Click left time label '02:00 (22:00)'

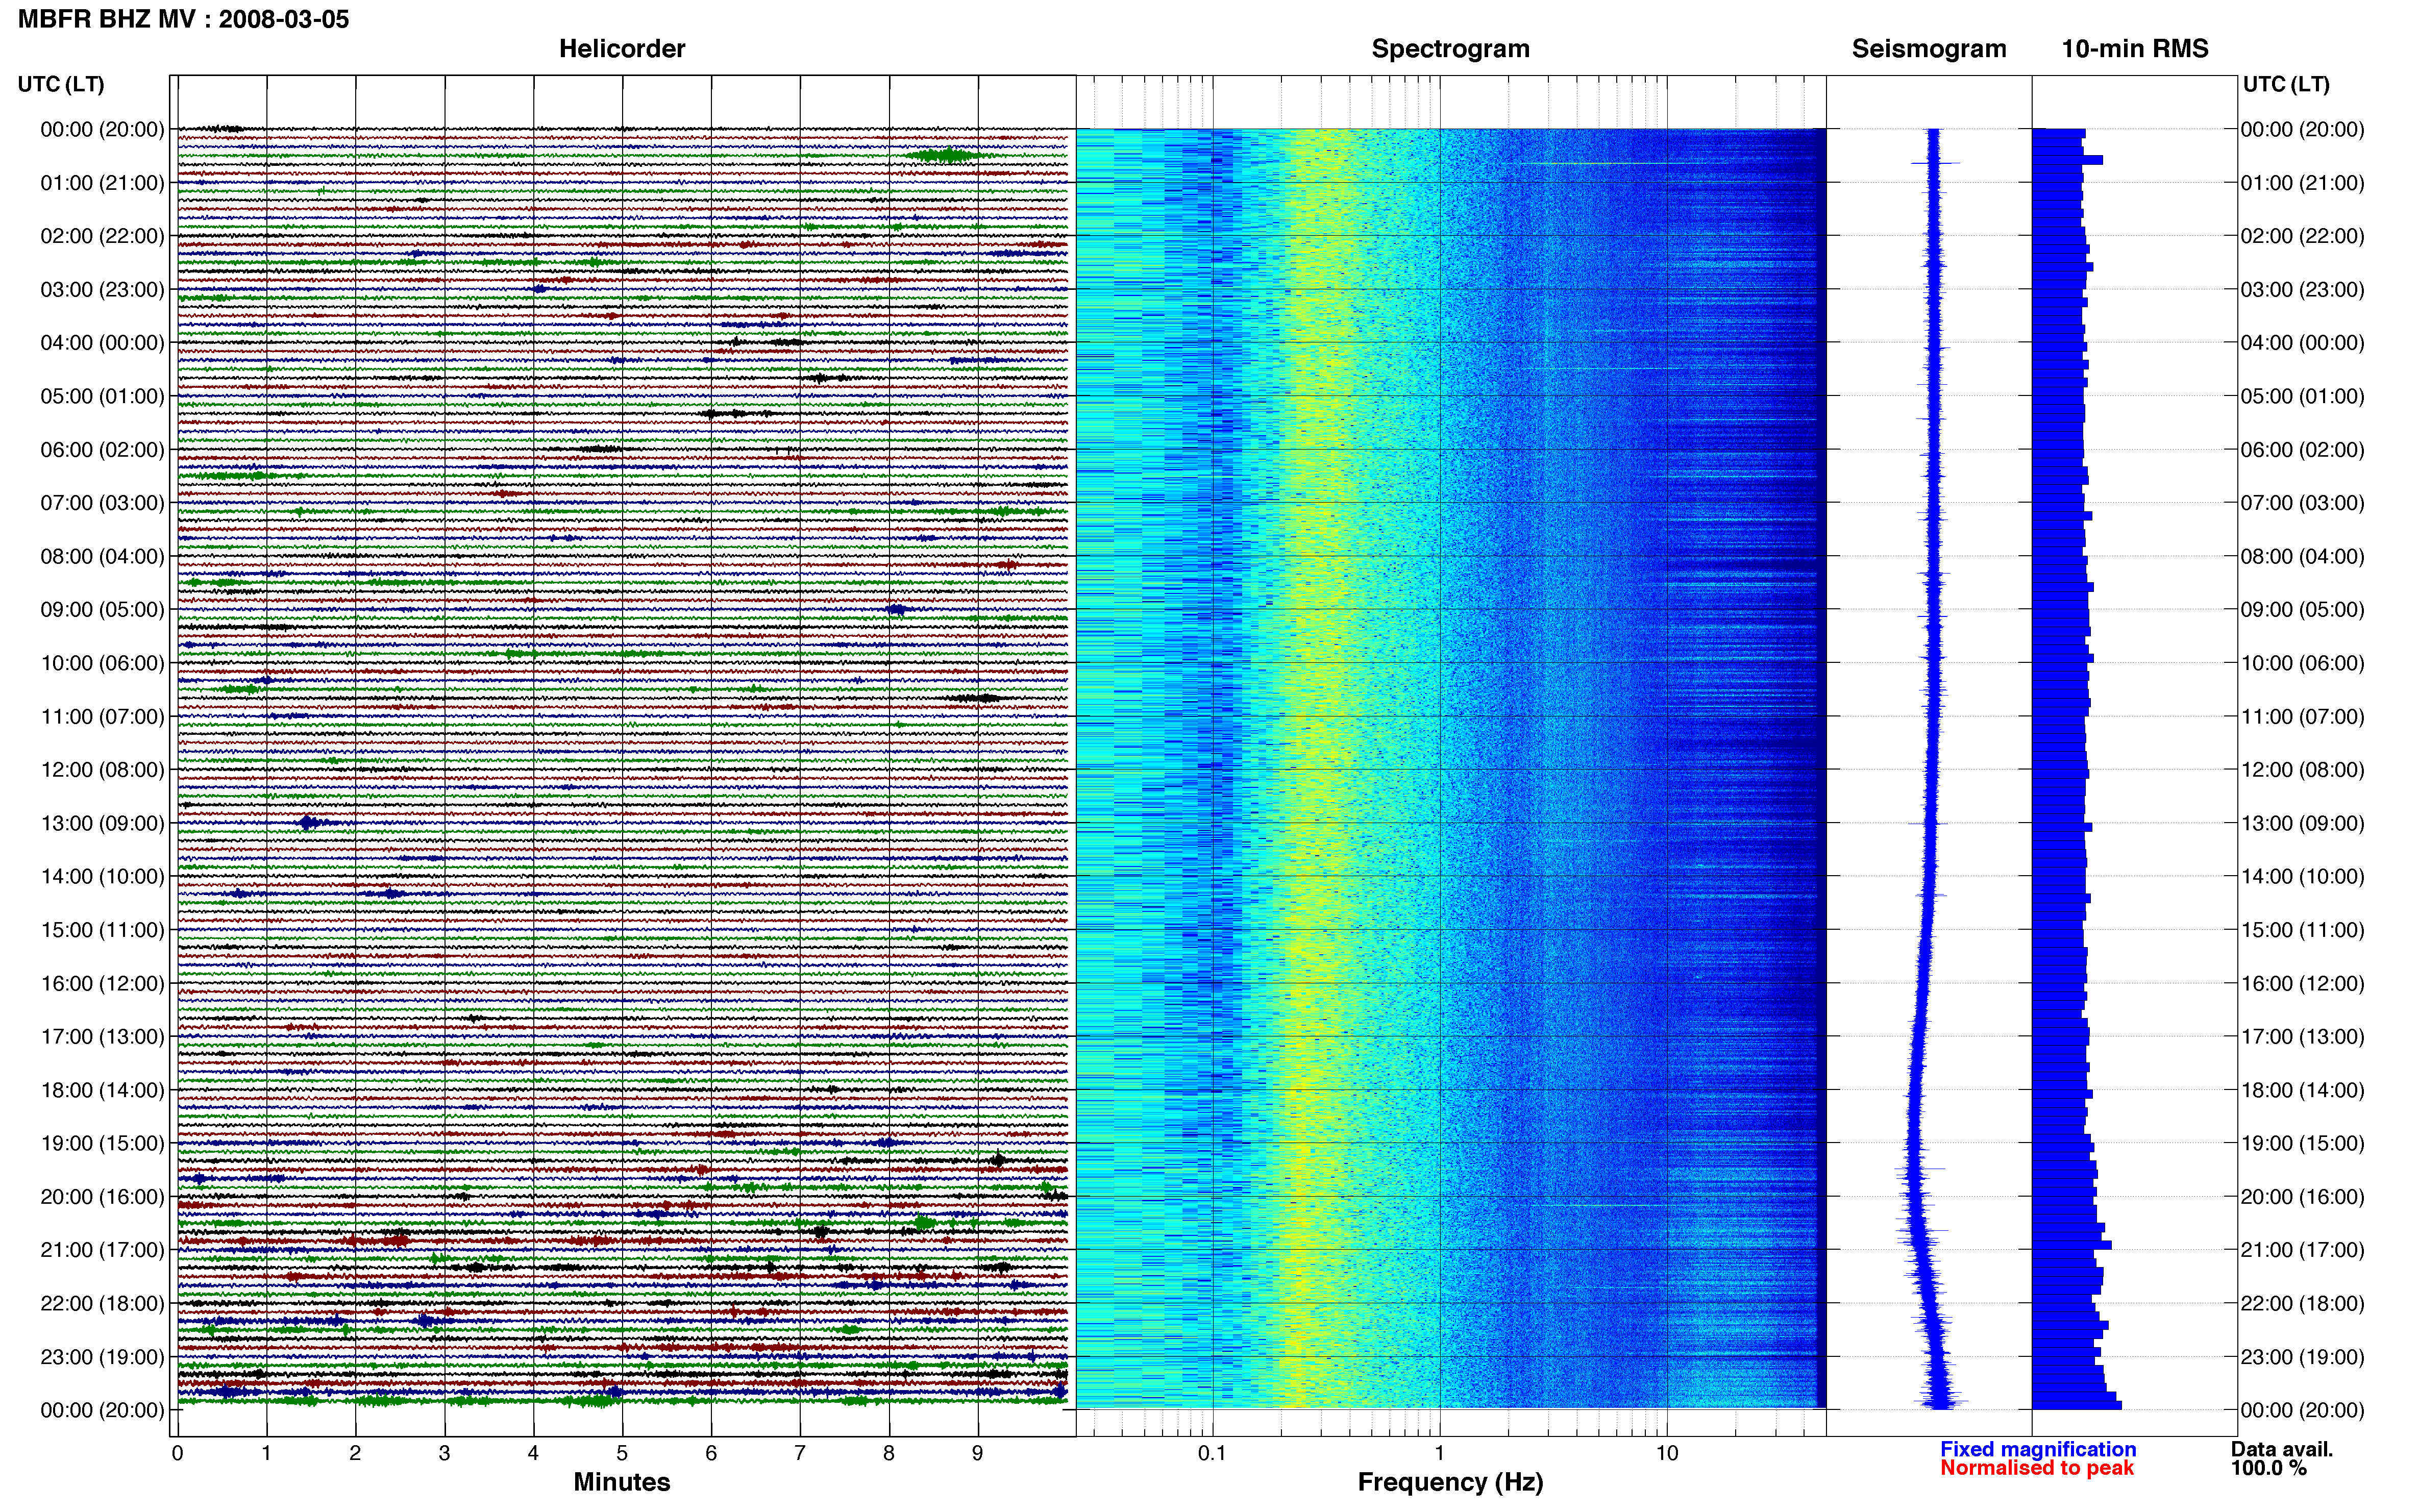click(102, 236)
